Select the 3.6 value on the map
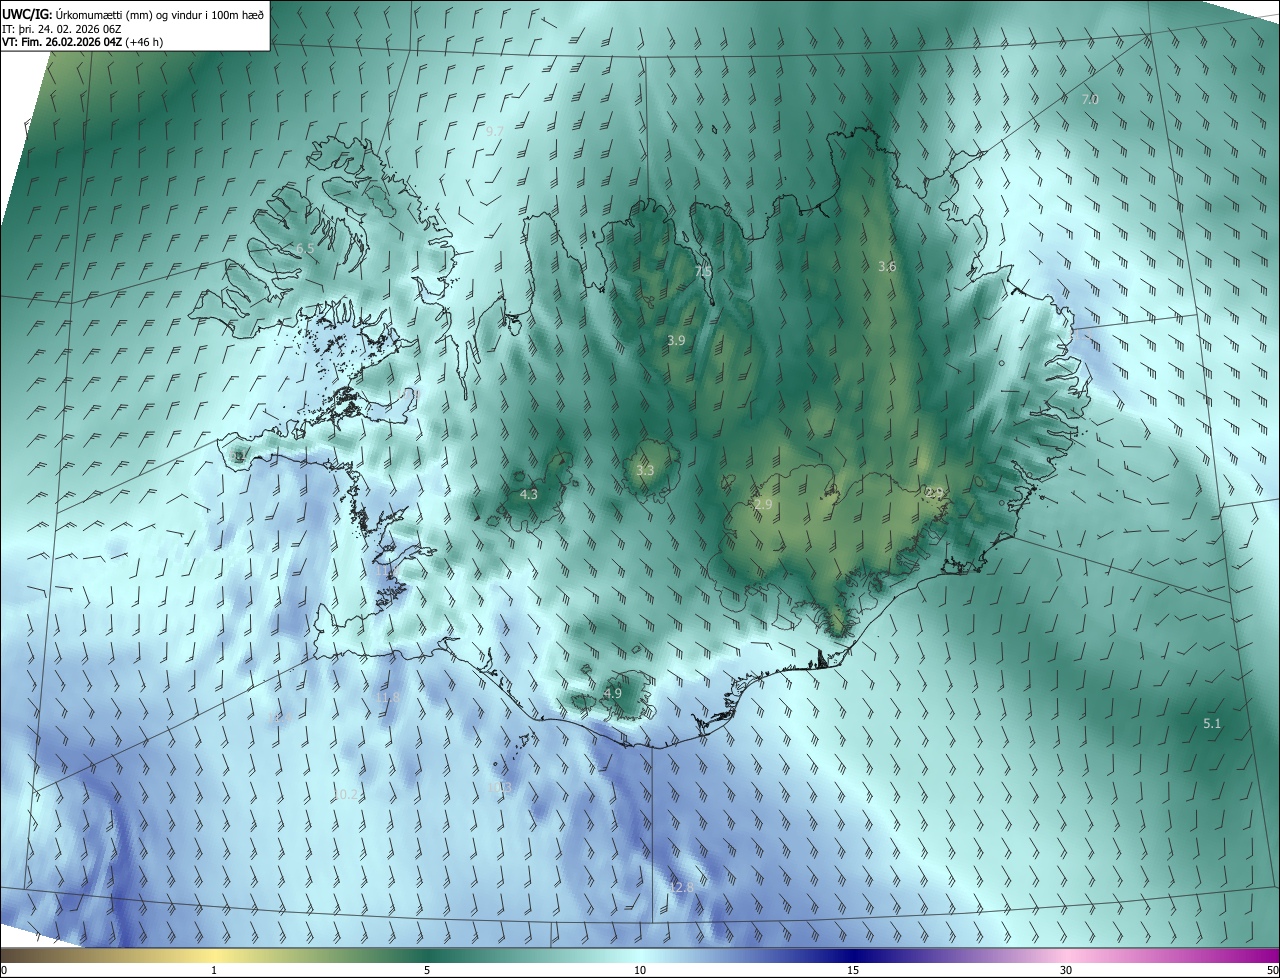Screen dimensions: 1280x978 [887, 266]
